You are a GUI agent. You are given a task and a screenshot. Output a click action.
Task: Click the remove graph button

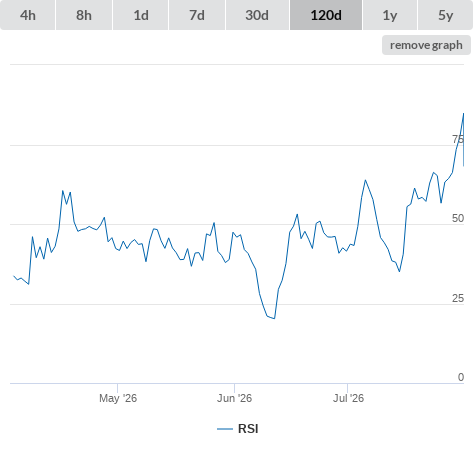(x=426, y=45)
